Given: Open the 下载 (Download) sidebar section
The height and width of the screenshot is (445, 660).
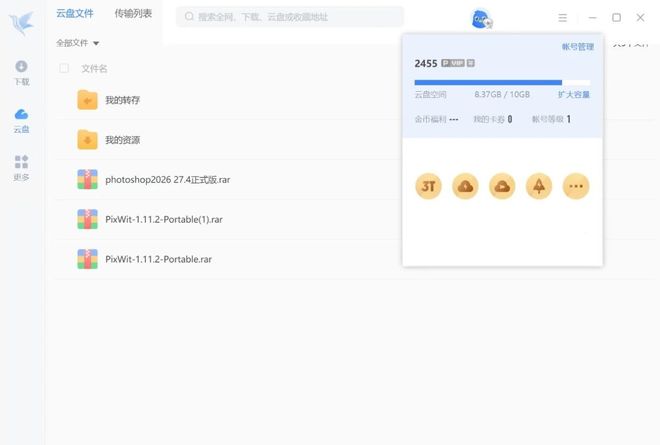Looking at the screenshot, I should pyautogui.click(x=21, y=73).
